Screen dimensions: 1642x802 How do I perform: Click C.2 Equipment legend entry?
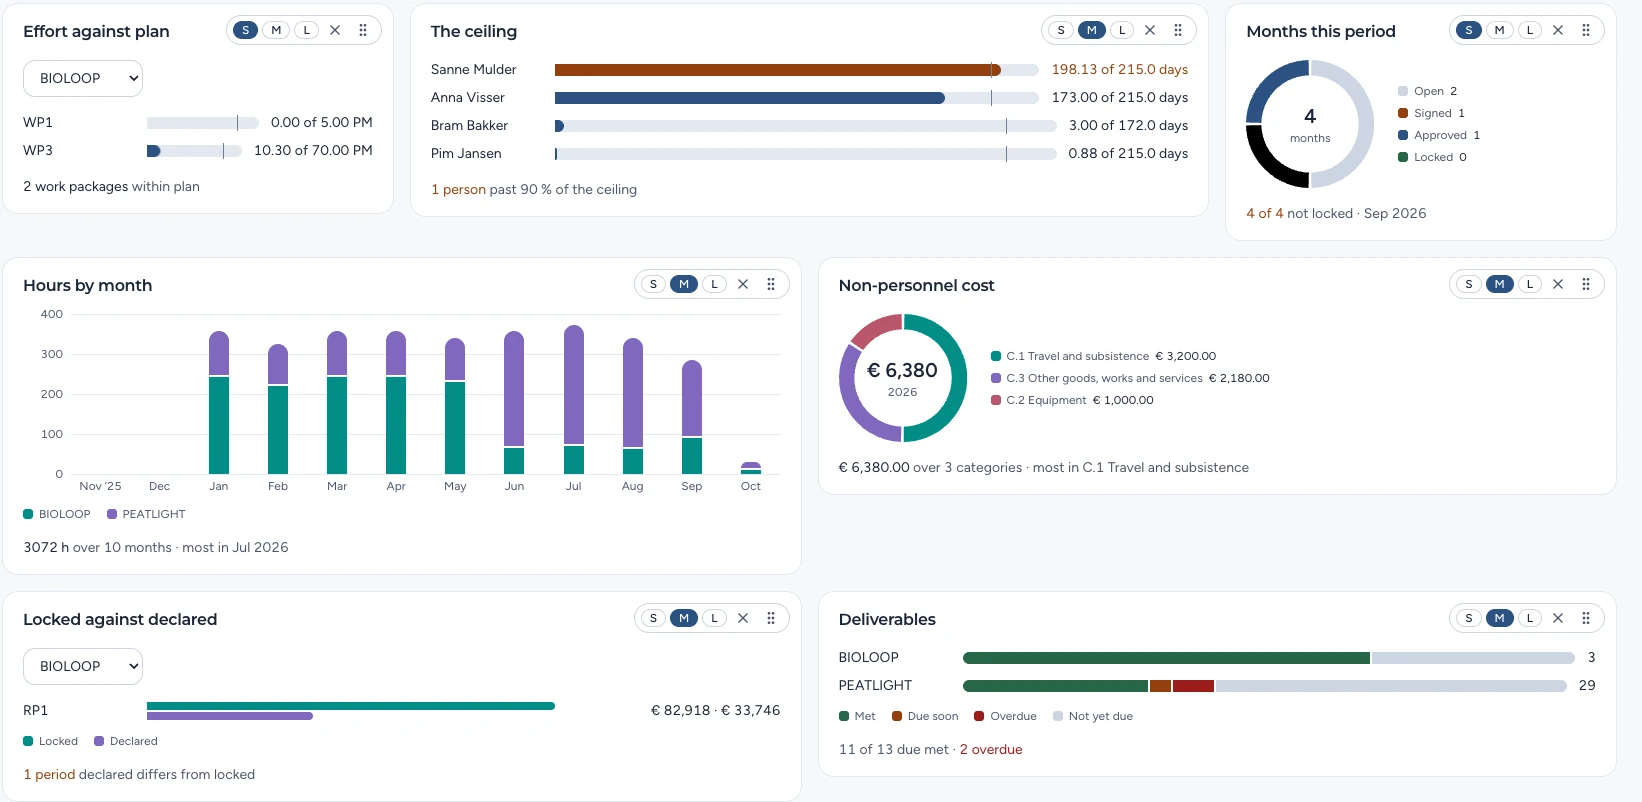1072,400
